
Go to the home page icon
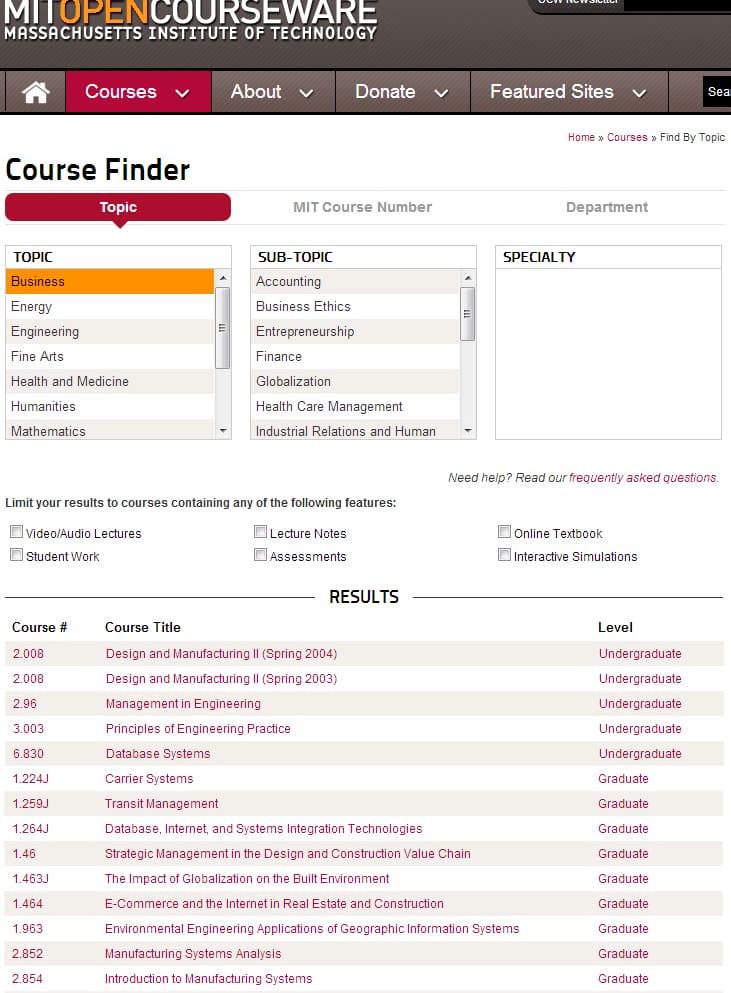[x=35, y=92]
